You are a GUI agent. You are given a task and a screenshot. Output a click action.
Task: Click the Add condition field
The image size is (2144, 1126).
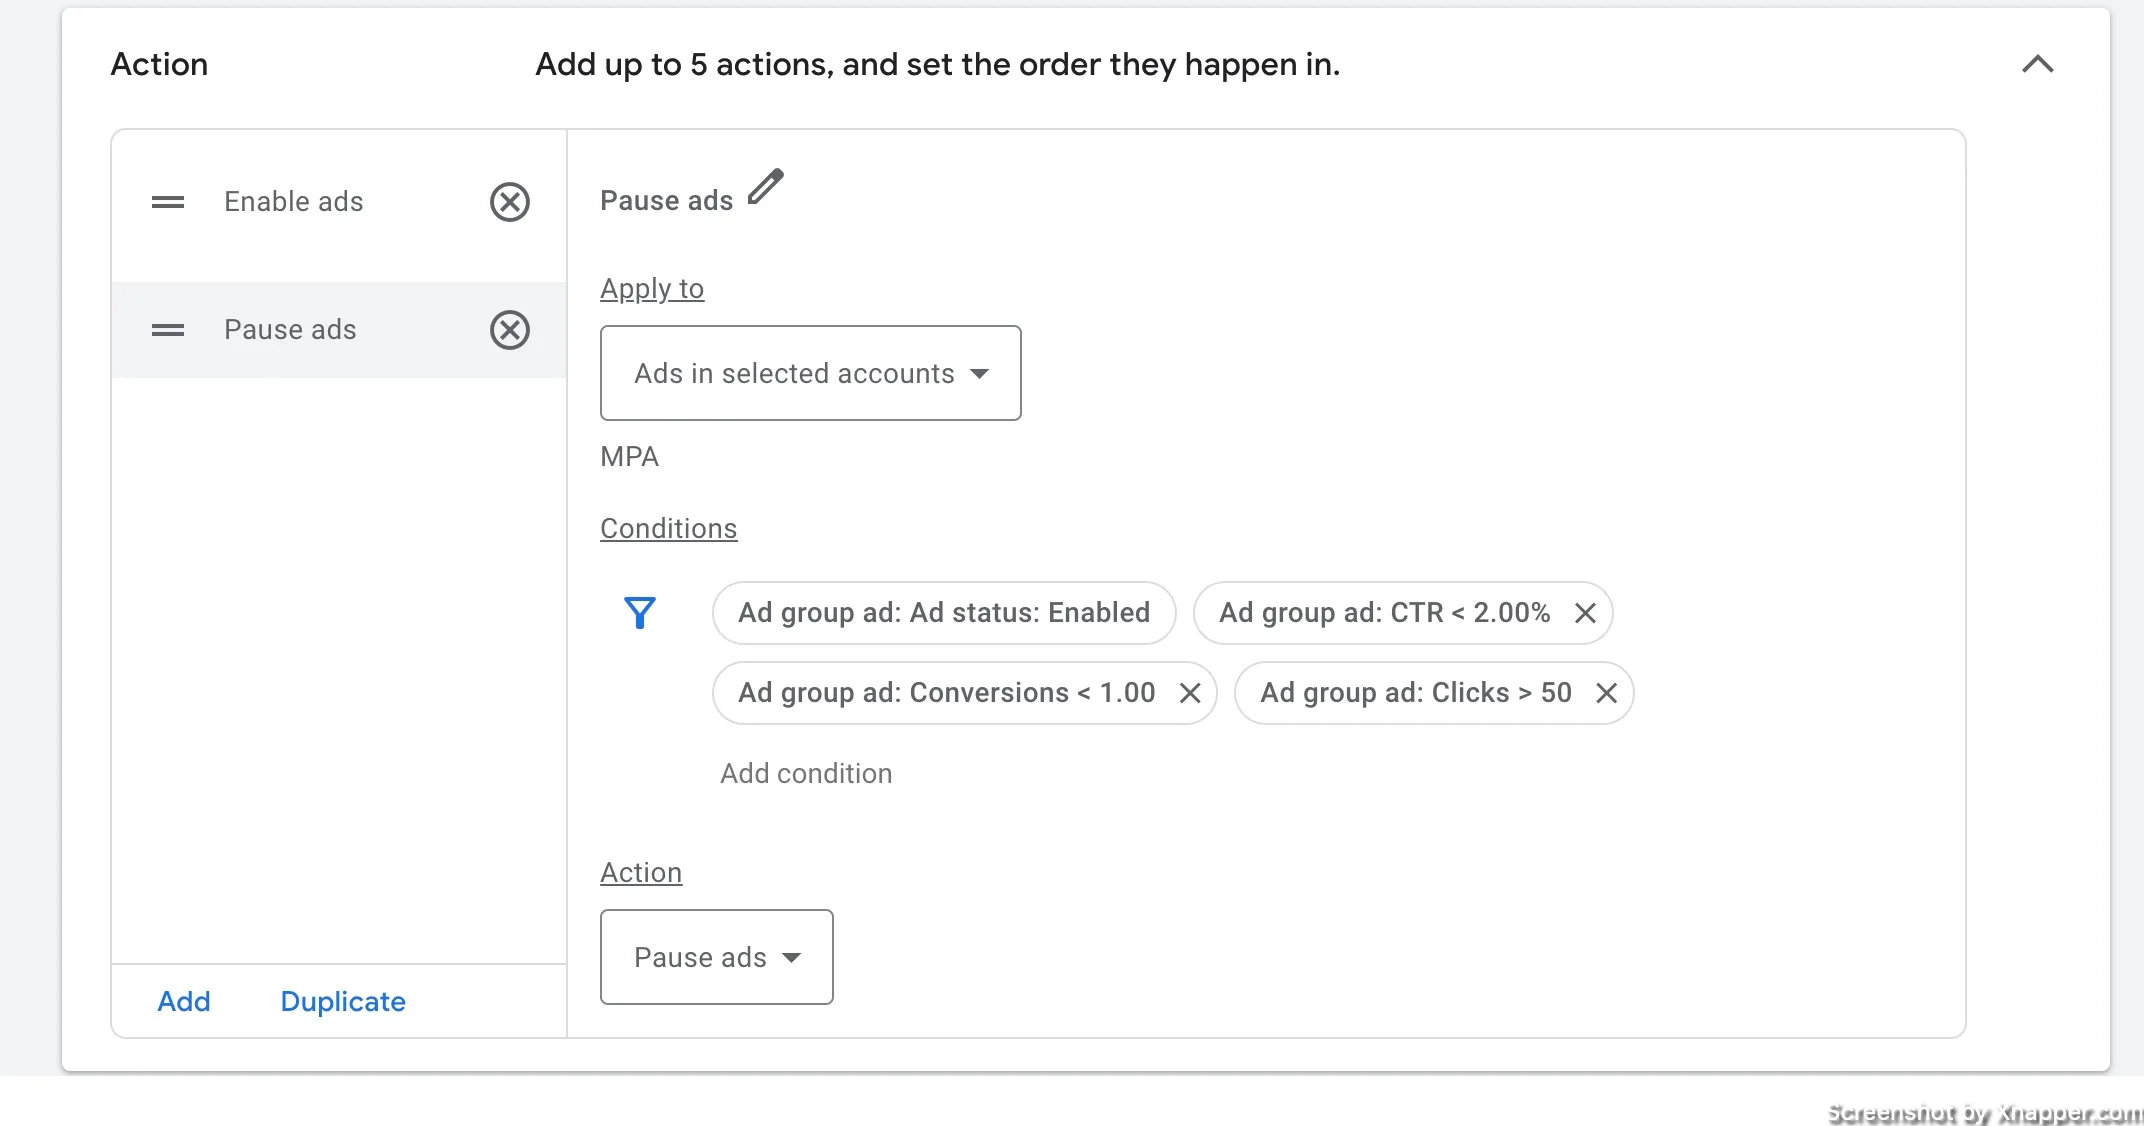[x=806, y=774]
